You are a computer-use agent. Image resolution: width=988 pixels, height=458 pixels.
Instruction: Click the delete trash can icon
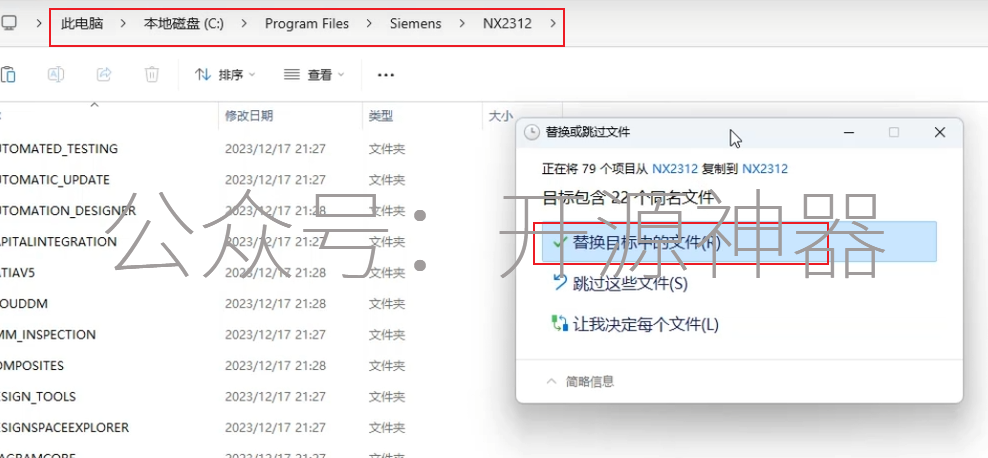coord(152,74)
